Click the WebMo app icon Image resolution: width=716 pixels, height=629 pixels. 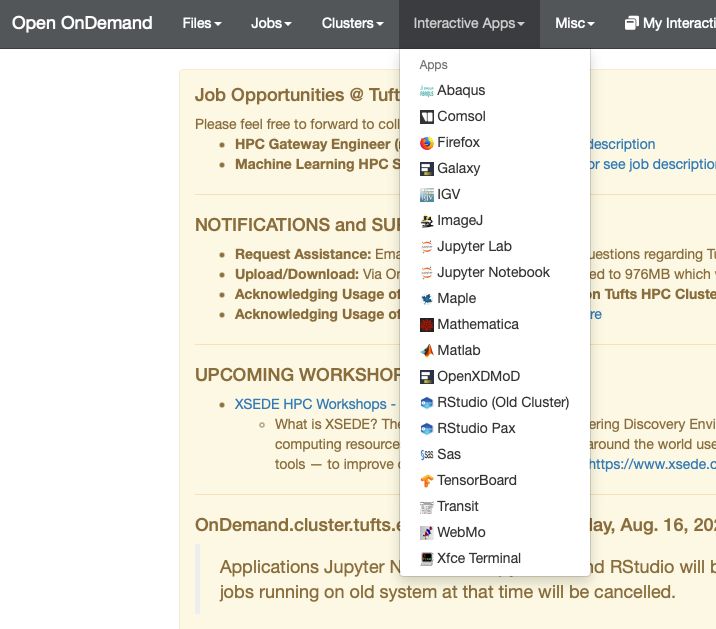pyautogui.click(x=426, y=533)
